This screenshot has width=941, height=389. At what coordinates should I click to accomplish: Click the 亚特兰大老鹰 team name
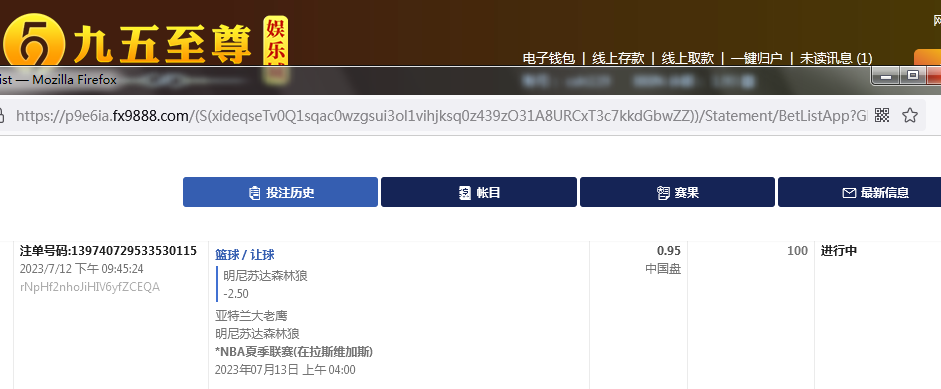251,315
